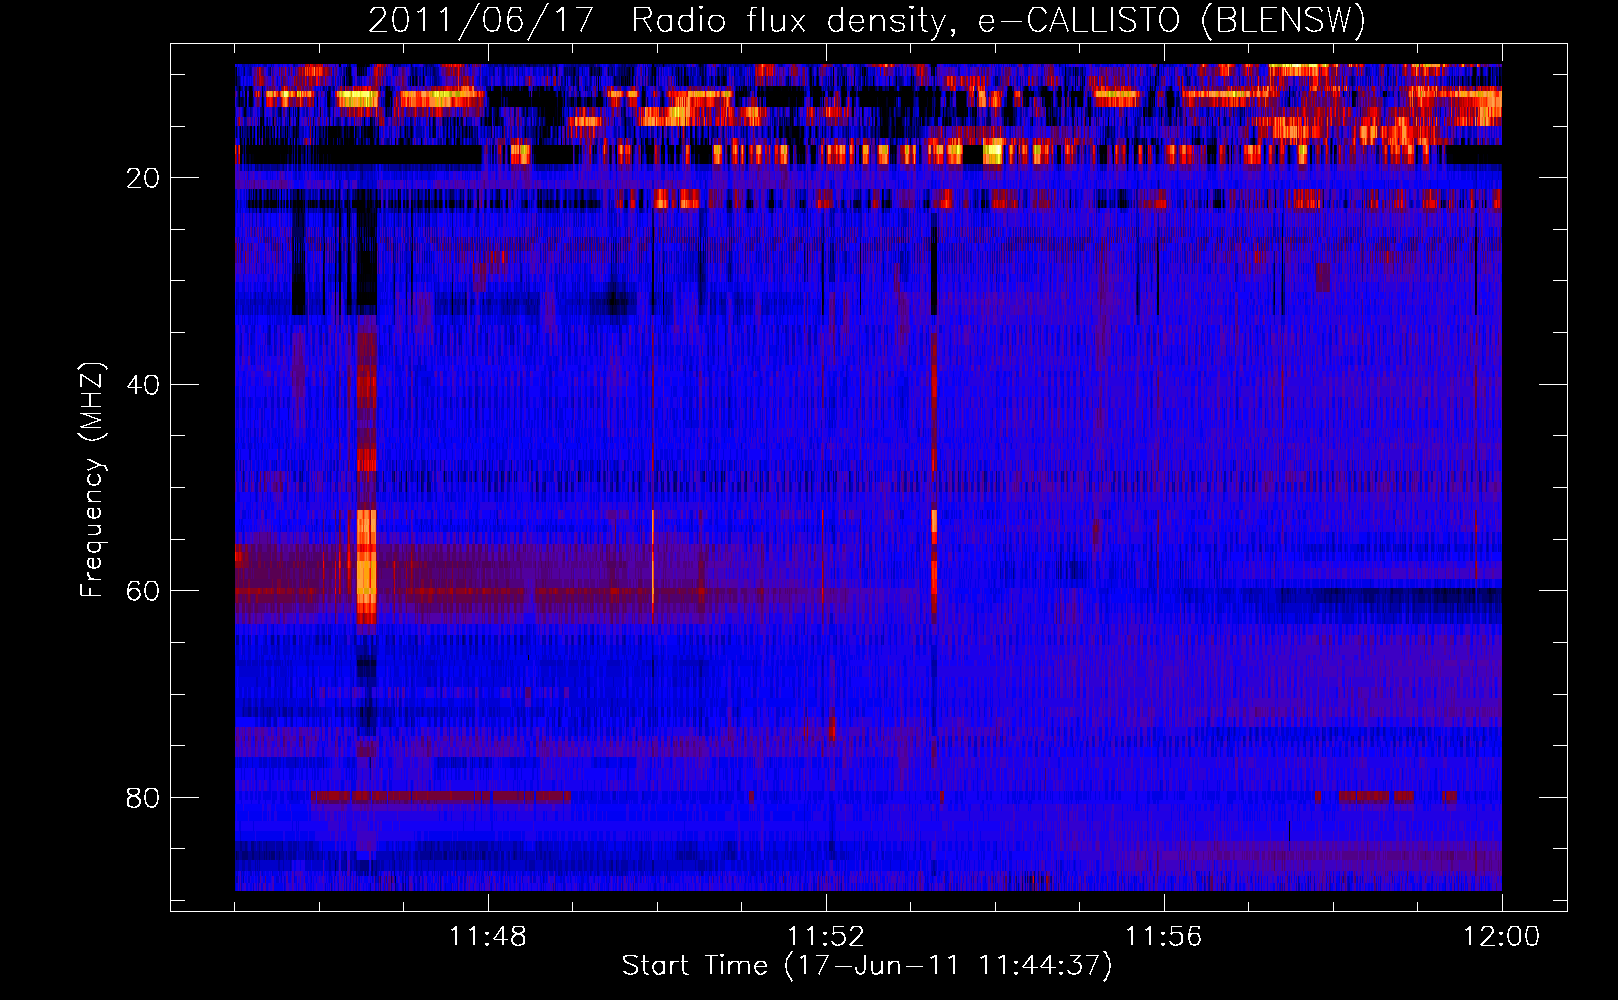
Task: Click the "12:00" time tick label
Action: coord(1502,937)
